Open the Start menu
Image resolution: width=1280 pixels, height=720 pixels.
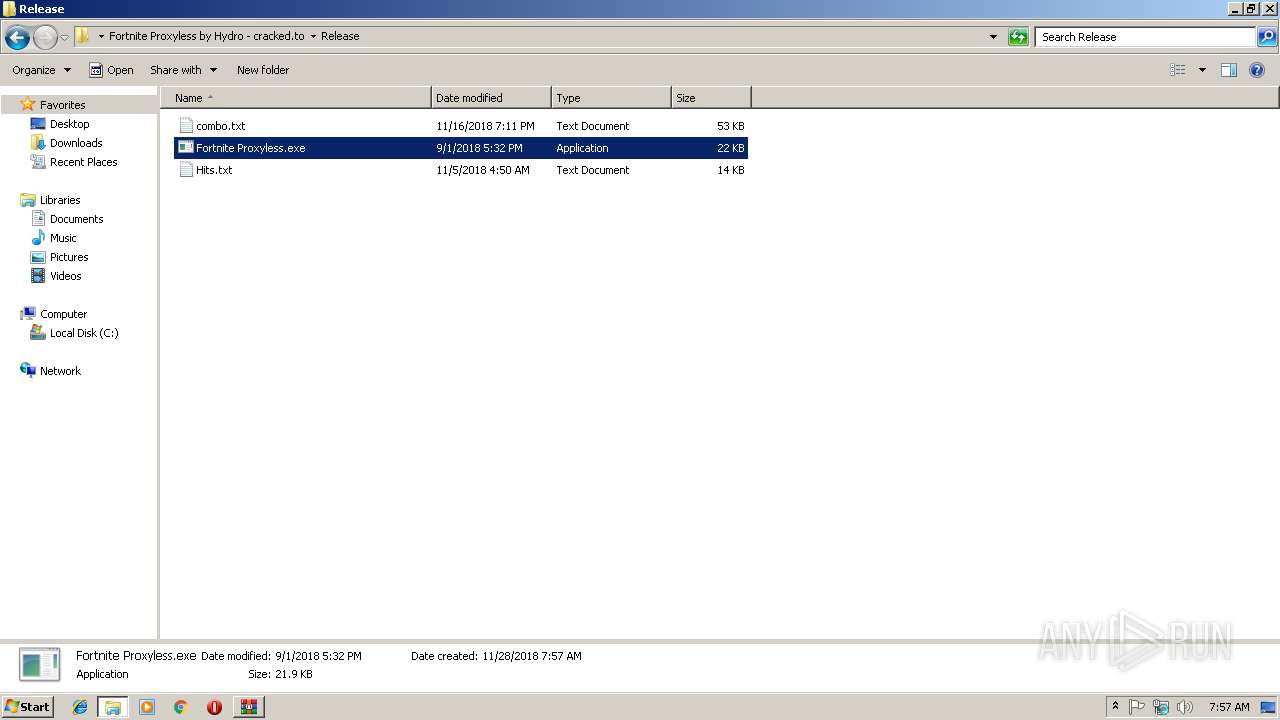27,707
